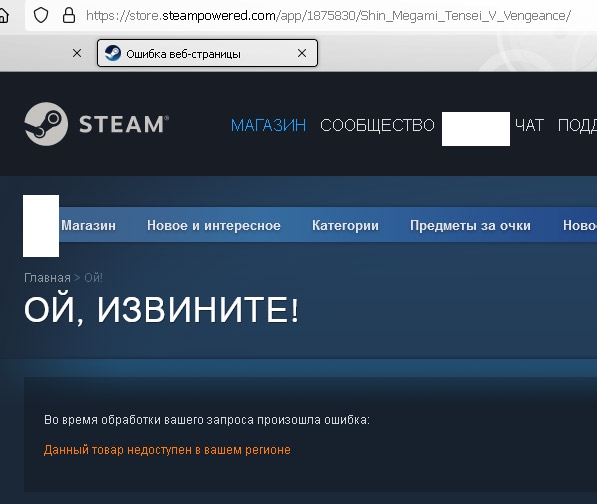
Task: Click 'Данный товар недоступен в вашем регионе' message
Action: 167,450
